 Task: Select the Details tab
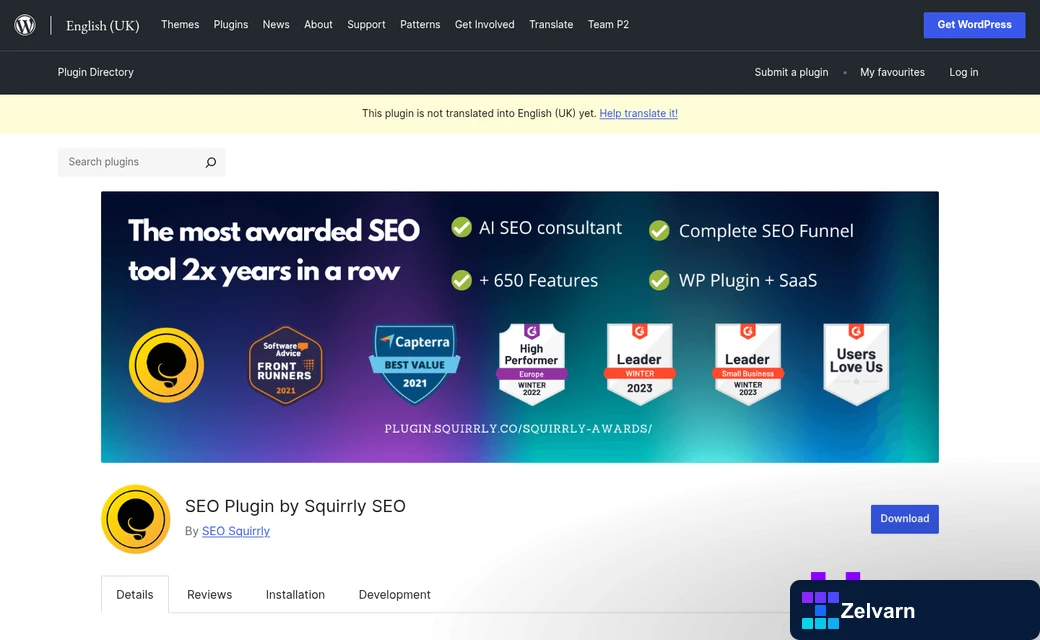click(x=135, y=594)
